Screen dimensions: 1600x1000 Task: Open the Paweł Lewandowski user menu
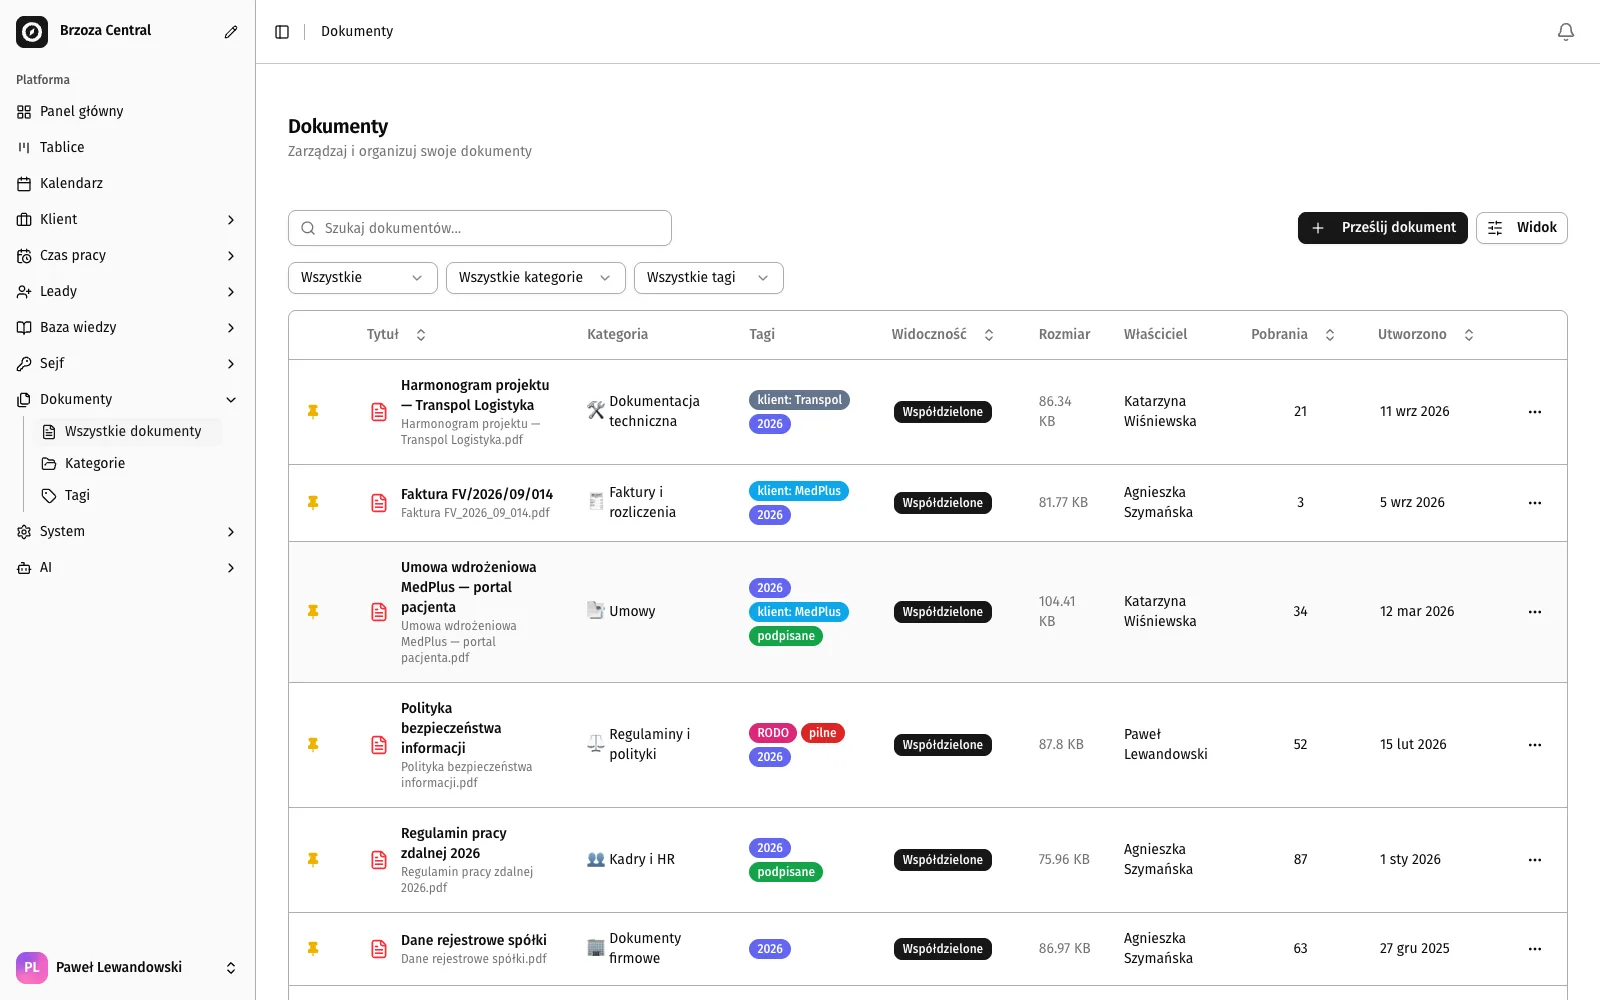(x=127, y=968)
